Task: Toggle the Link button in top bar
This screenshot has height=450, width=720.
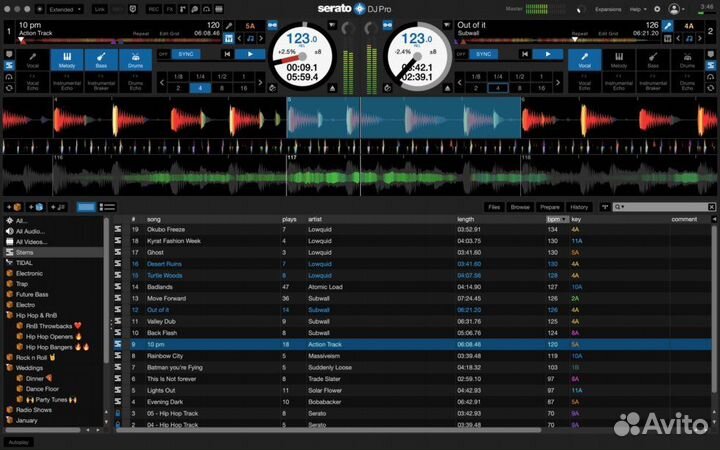Action: pos(100,9)
